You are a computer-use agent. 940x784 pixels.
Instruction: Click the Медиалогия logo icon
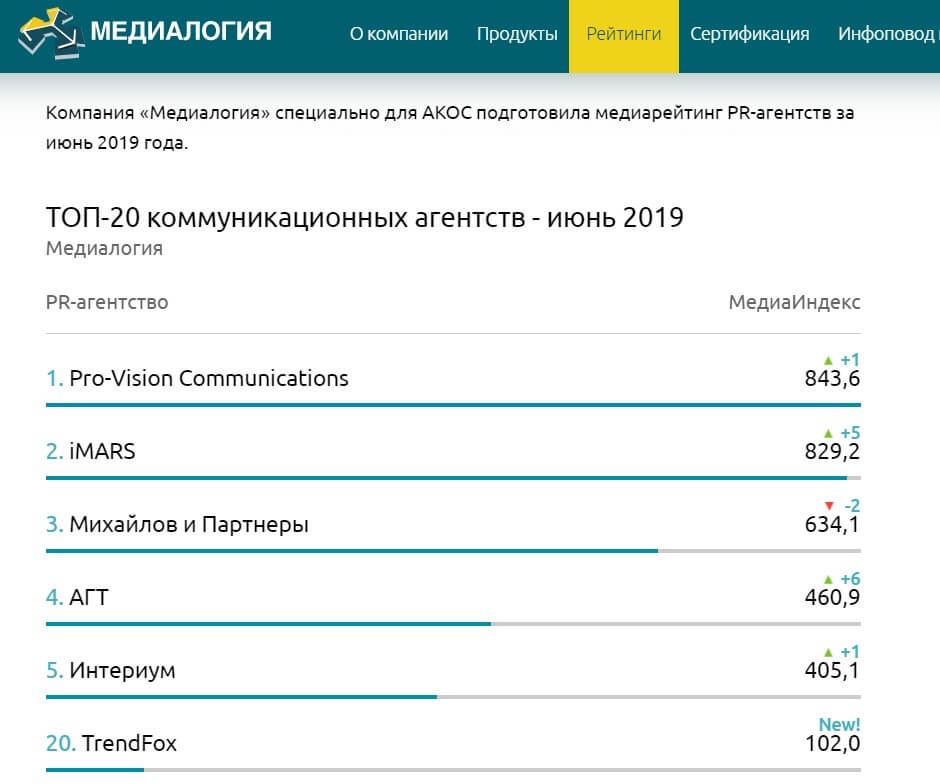[51, 34]
